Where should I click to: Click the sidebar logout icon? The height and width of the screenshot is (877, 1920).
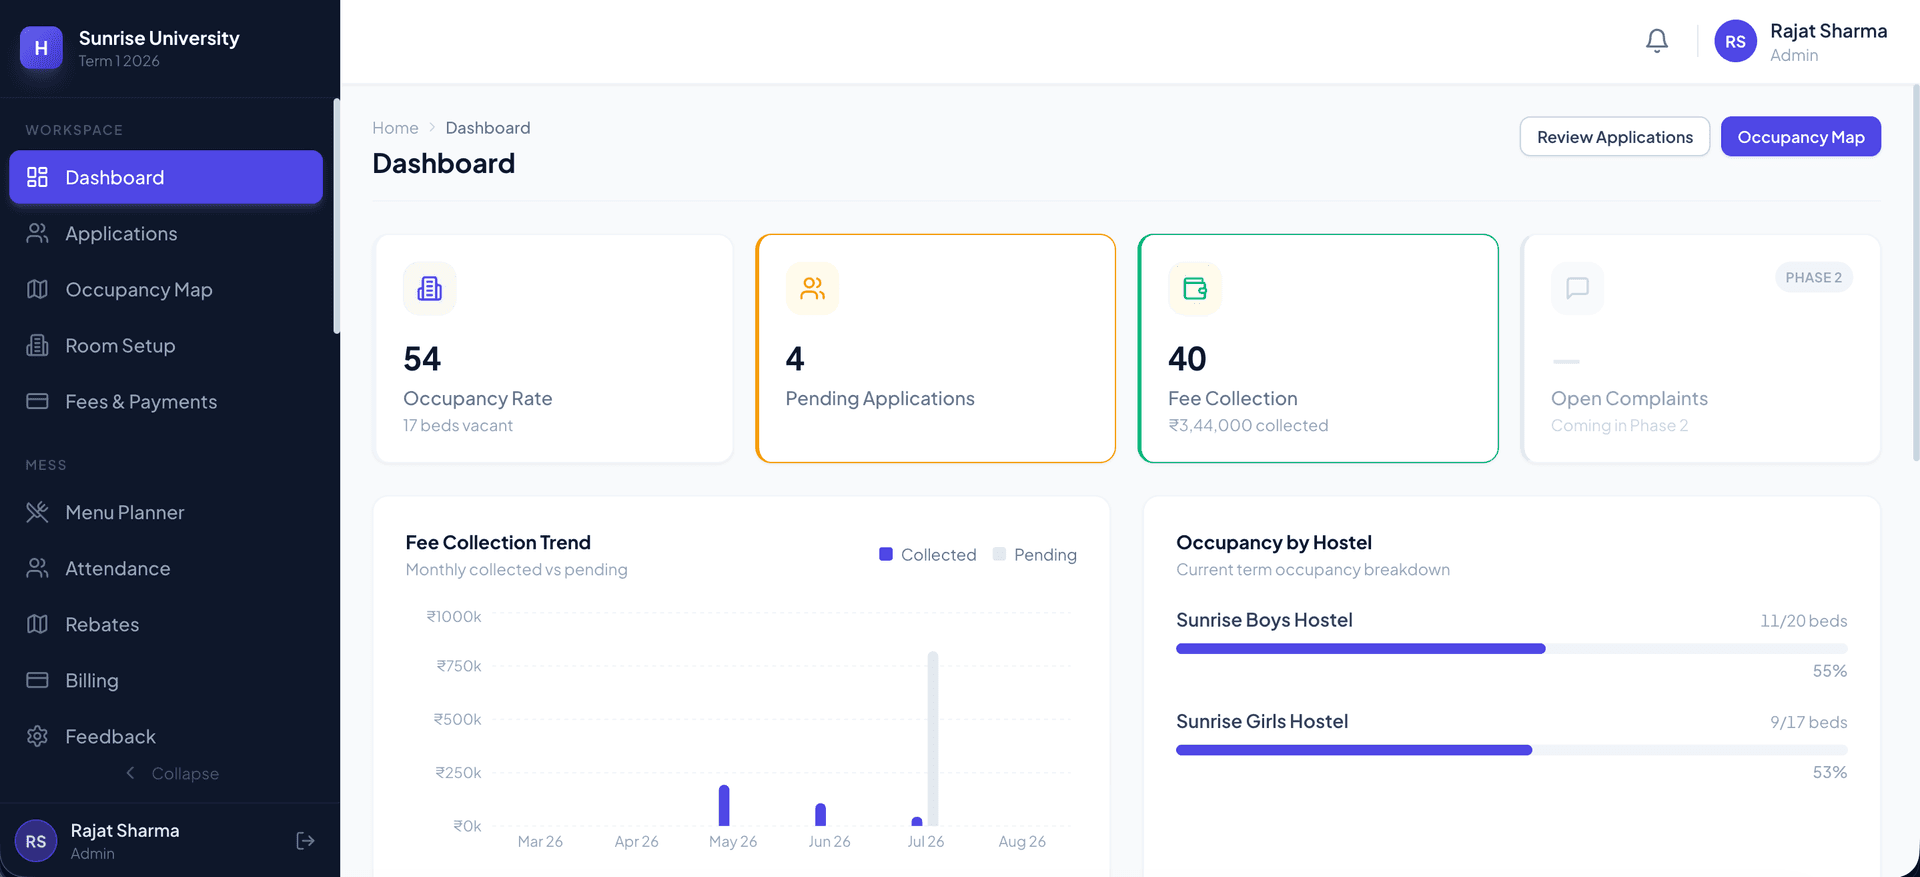pos(306,841)
